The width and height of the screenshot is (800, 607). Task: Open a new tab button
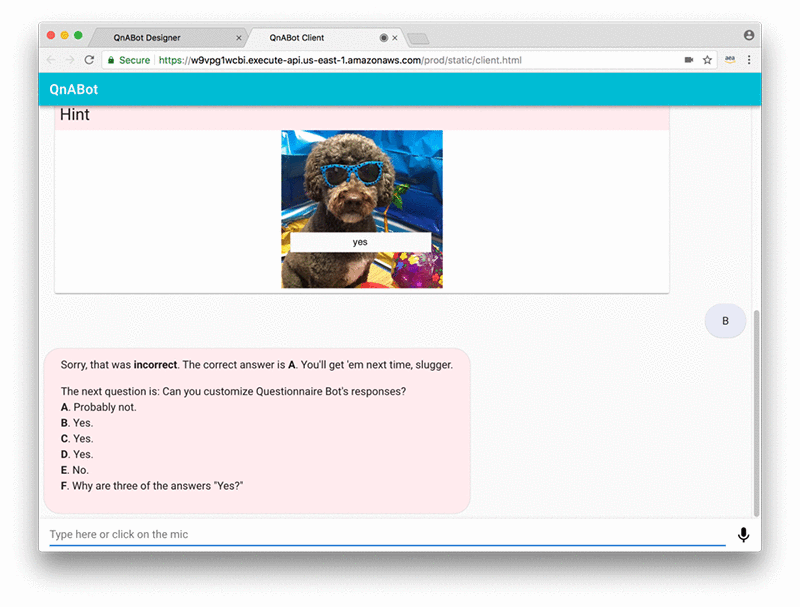pos(418,39)
